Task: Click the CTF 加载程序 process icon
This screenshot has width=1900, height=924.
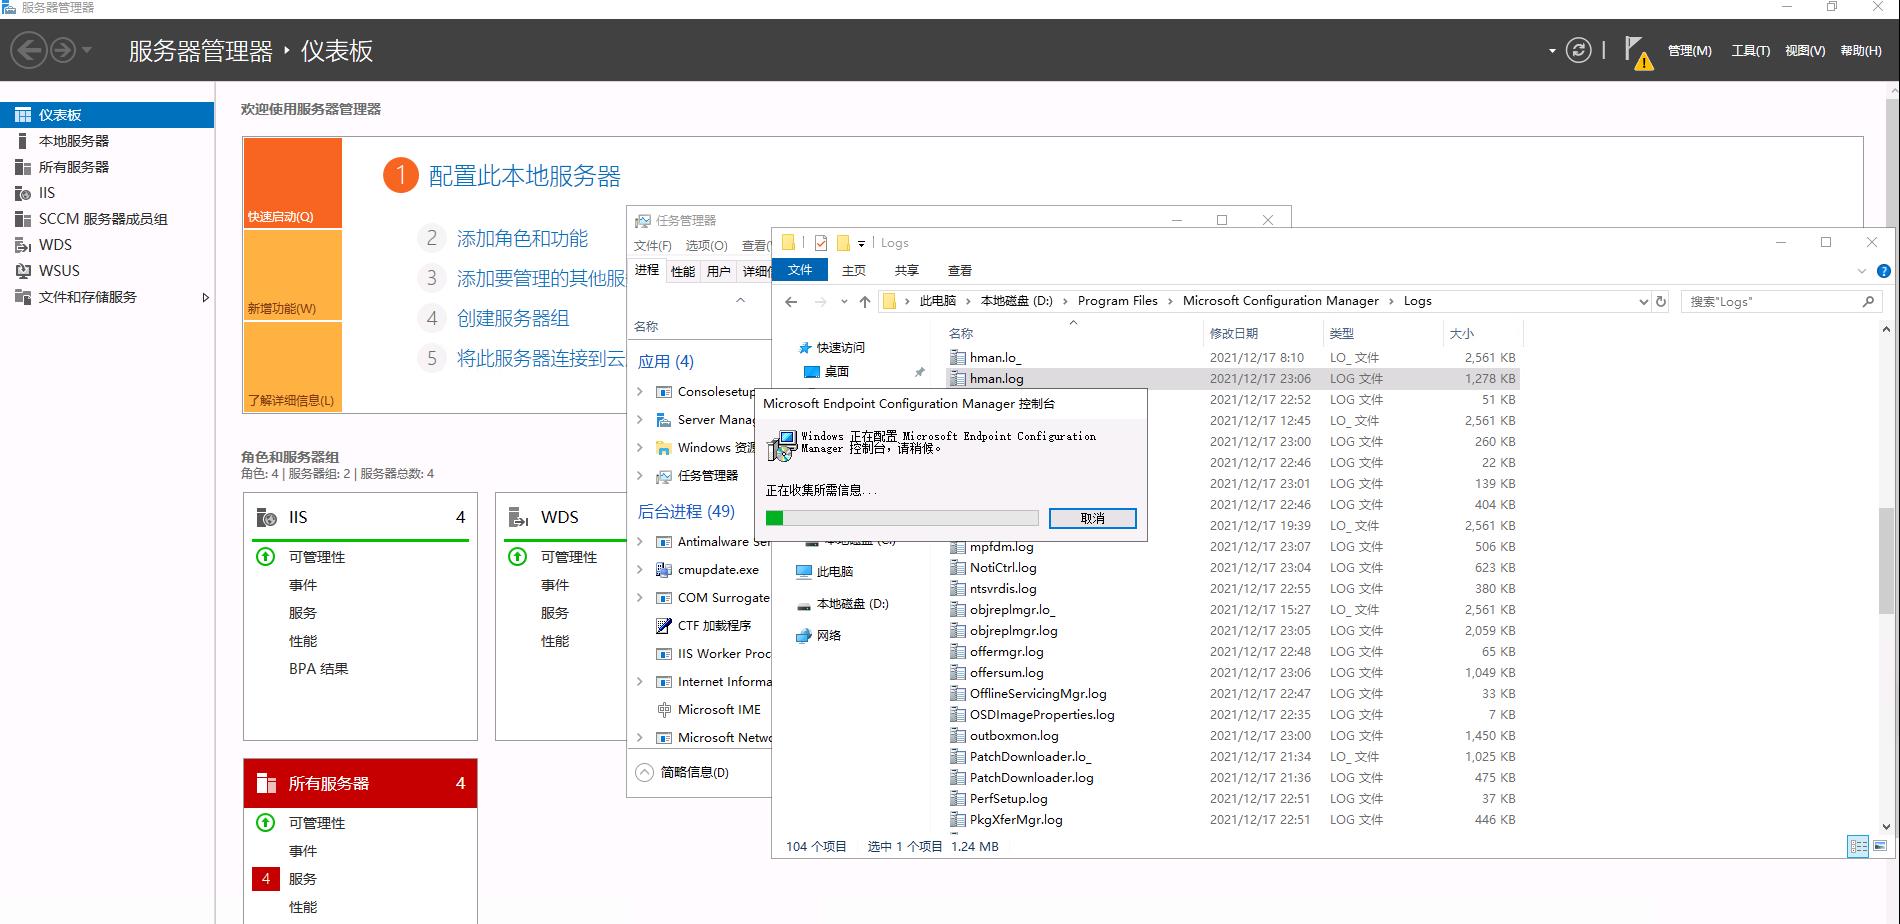Action: 662,625
